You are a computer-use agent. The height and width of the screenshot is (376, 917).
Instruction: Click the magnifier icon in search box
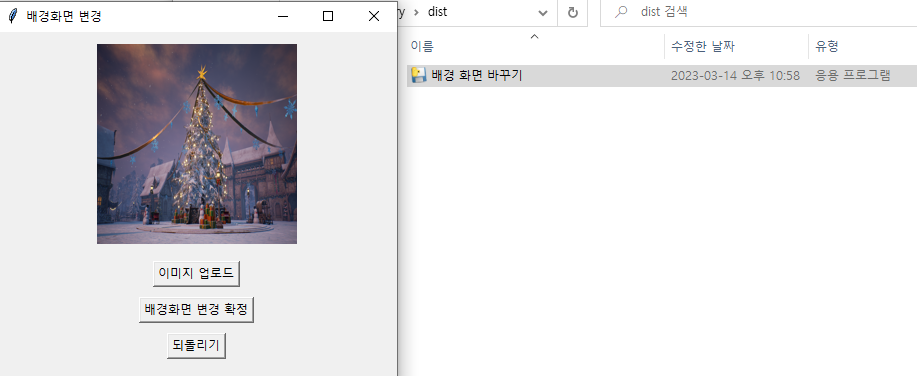621,12
